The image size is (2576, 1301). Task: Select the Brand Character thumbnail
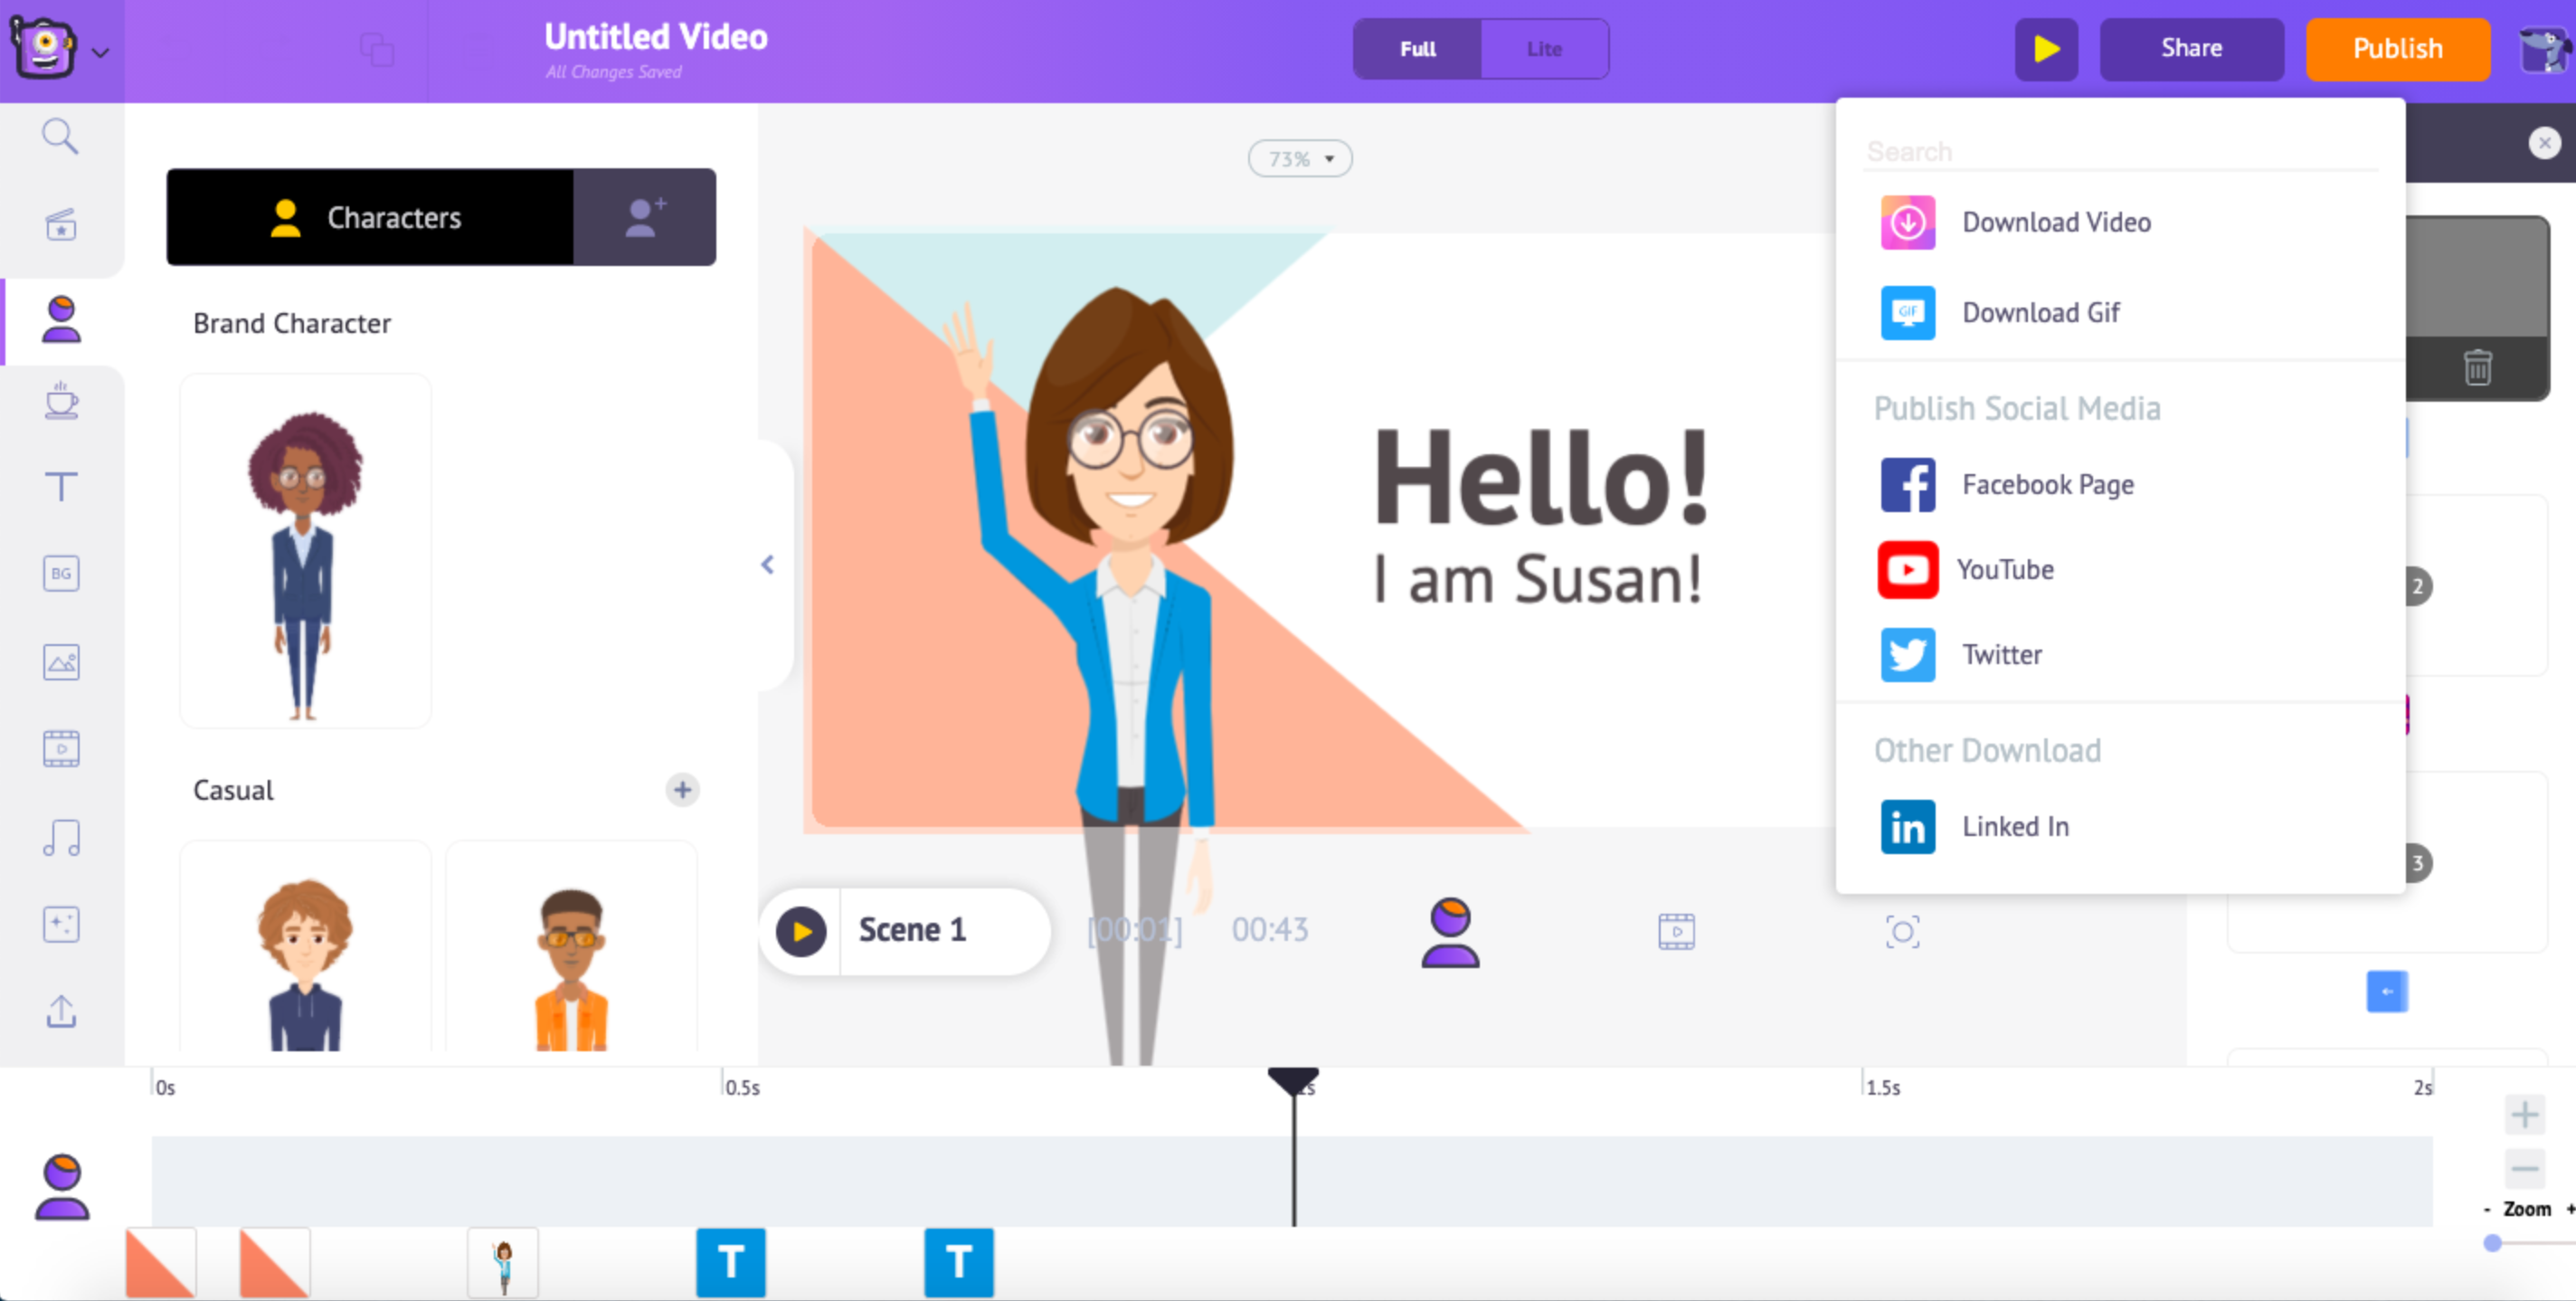(305, 550)
